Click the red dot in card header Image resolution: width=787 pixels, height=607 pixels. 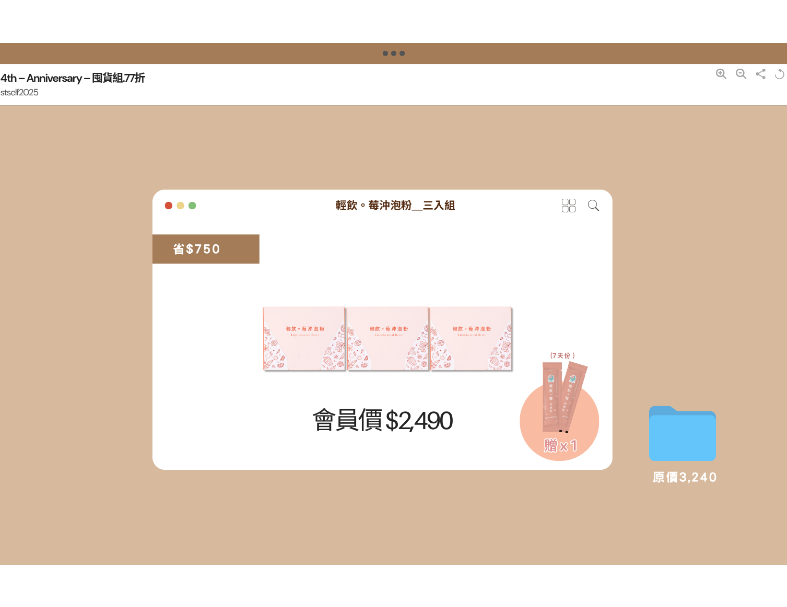pyautogui.click(x=168, y=206)
